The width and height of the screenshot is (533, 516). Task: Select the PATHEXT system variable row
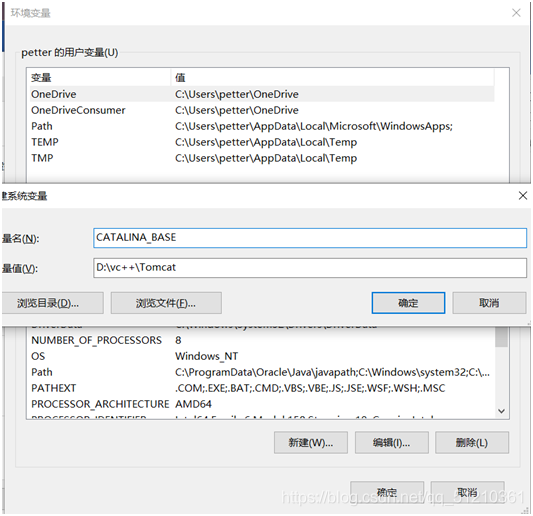click(x=262, y=388)
